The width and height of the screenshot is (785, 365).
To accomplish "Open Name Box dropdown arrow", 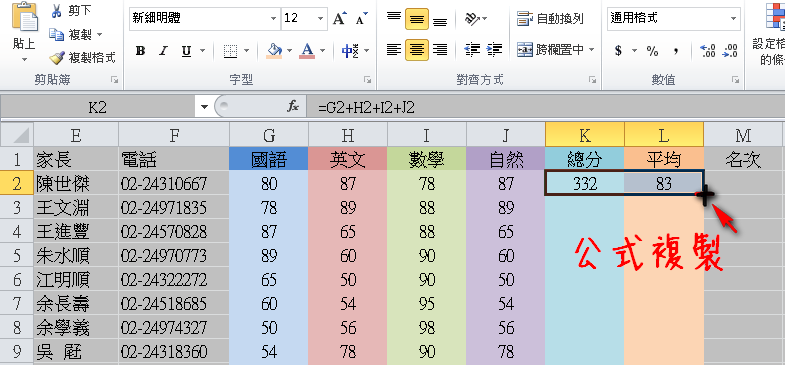I will pyautogui.click(x=204, y=107).
